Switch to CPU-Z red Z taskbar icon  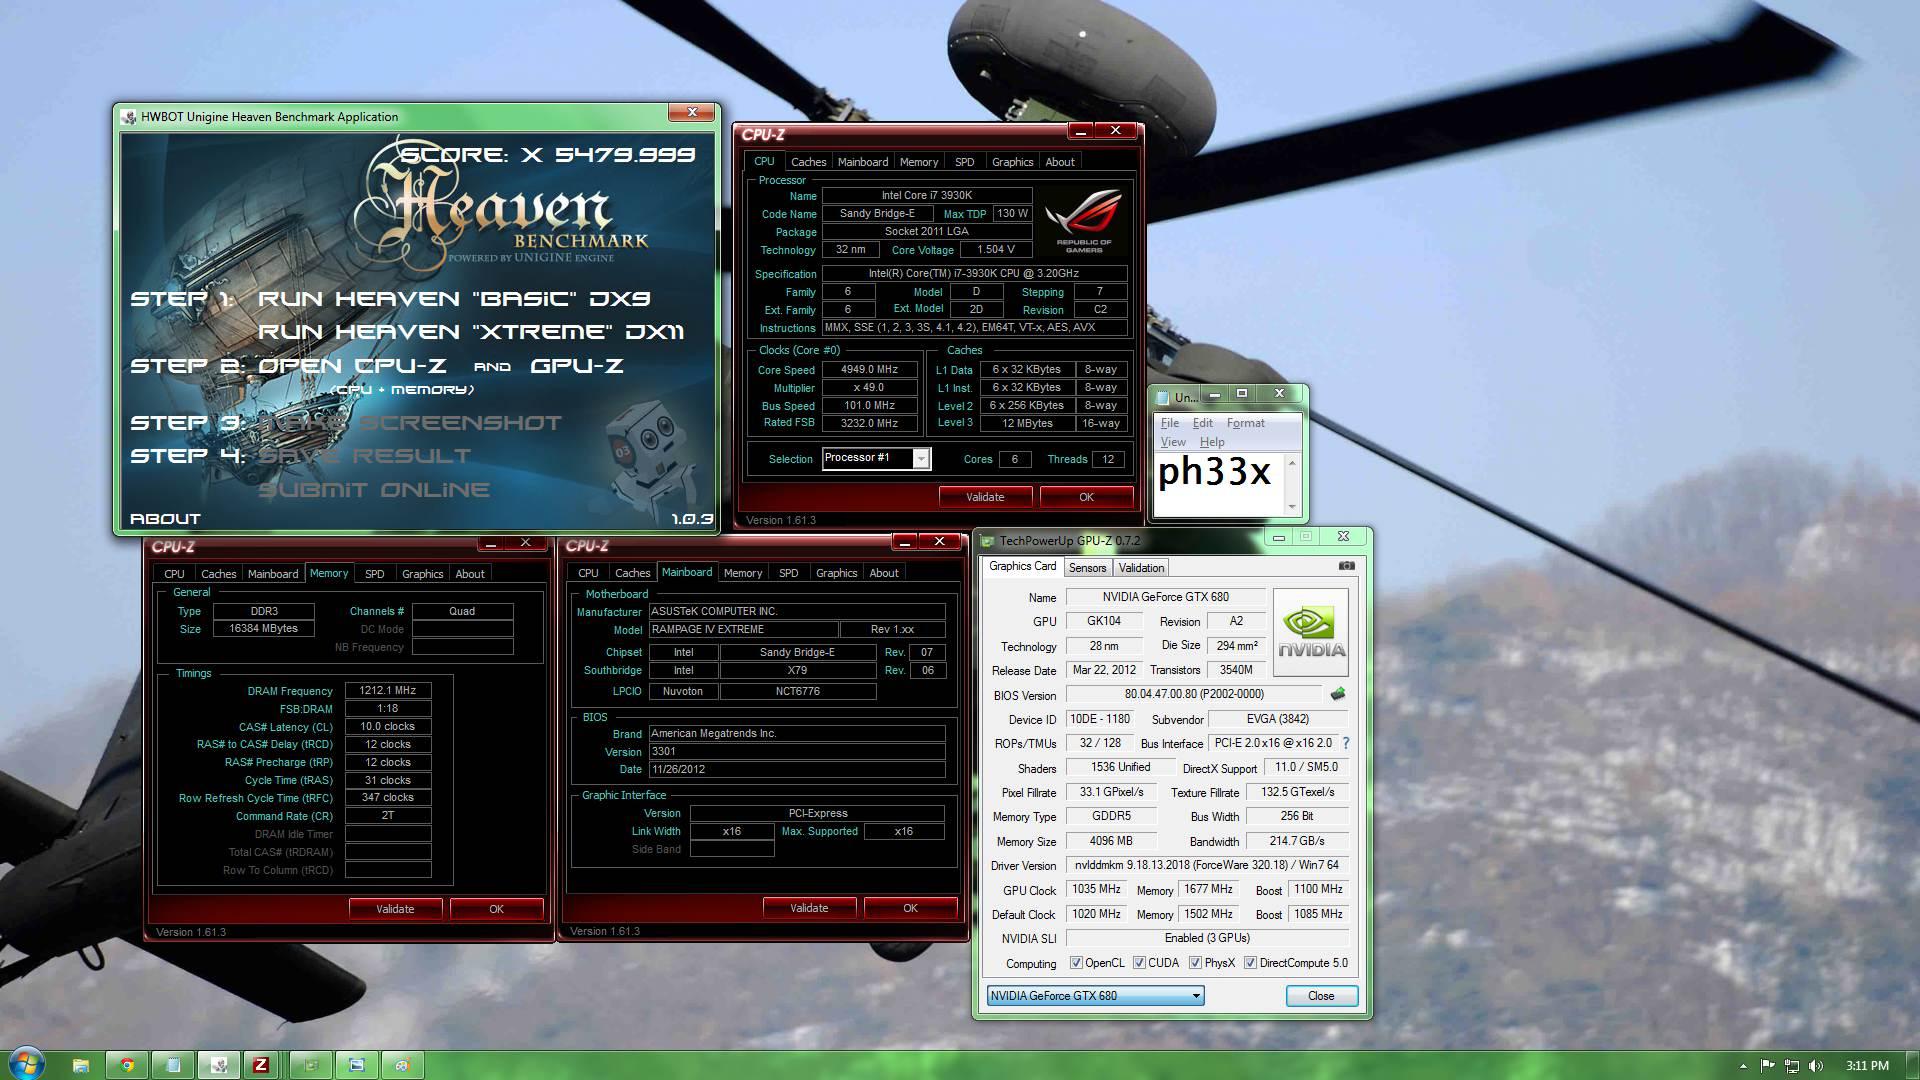click(260, 1065)
